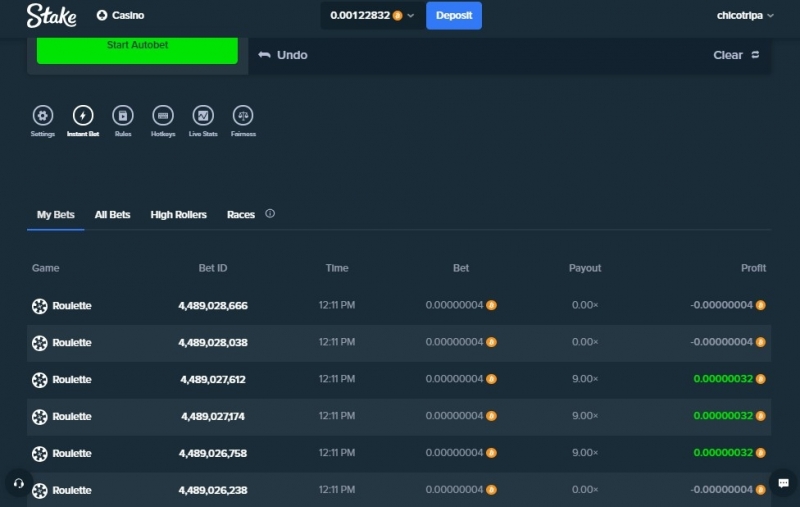The image size is (800, 507).
Task: Click the Game column header
Action: [x=45, y=268]
